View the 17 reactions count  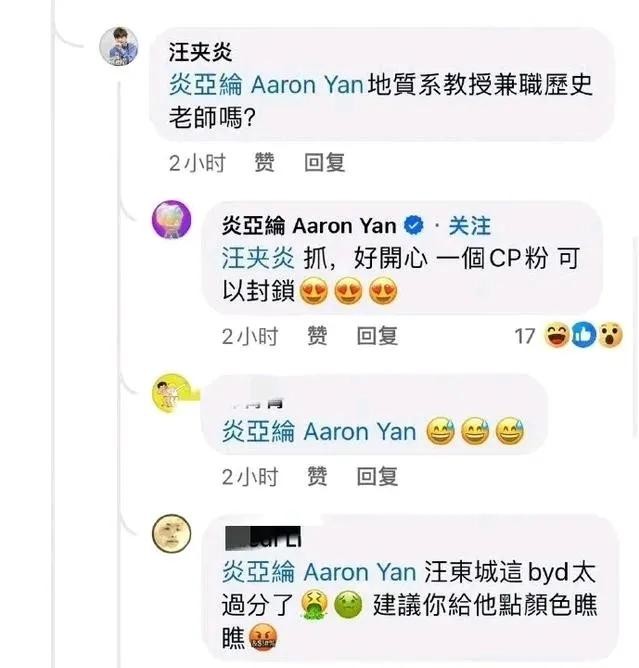[525, 336]
